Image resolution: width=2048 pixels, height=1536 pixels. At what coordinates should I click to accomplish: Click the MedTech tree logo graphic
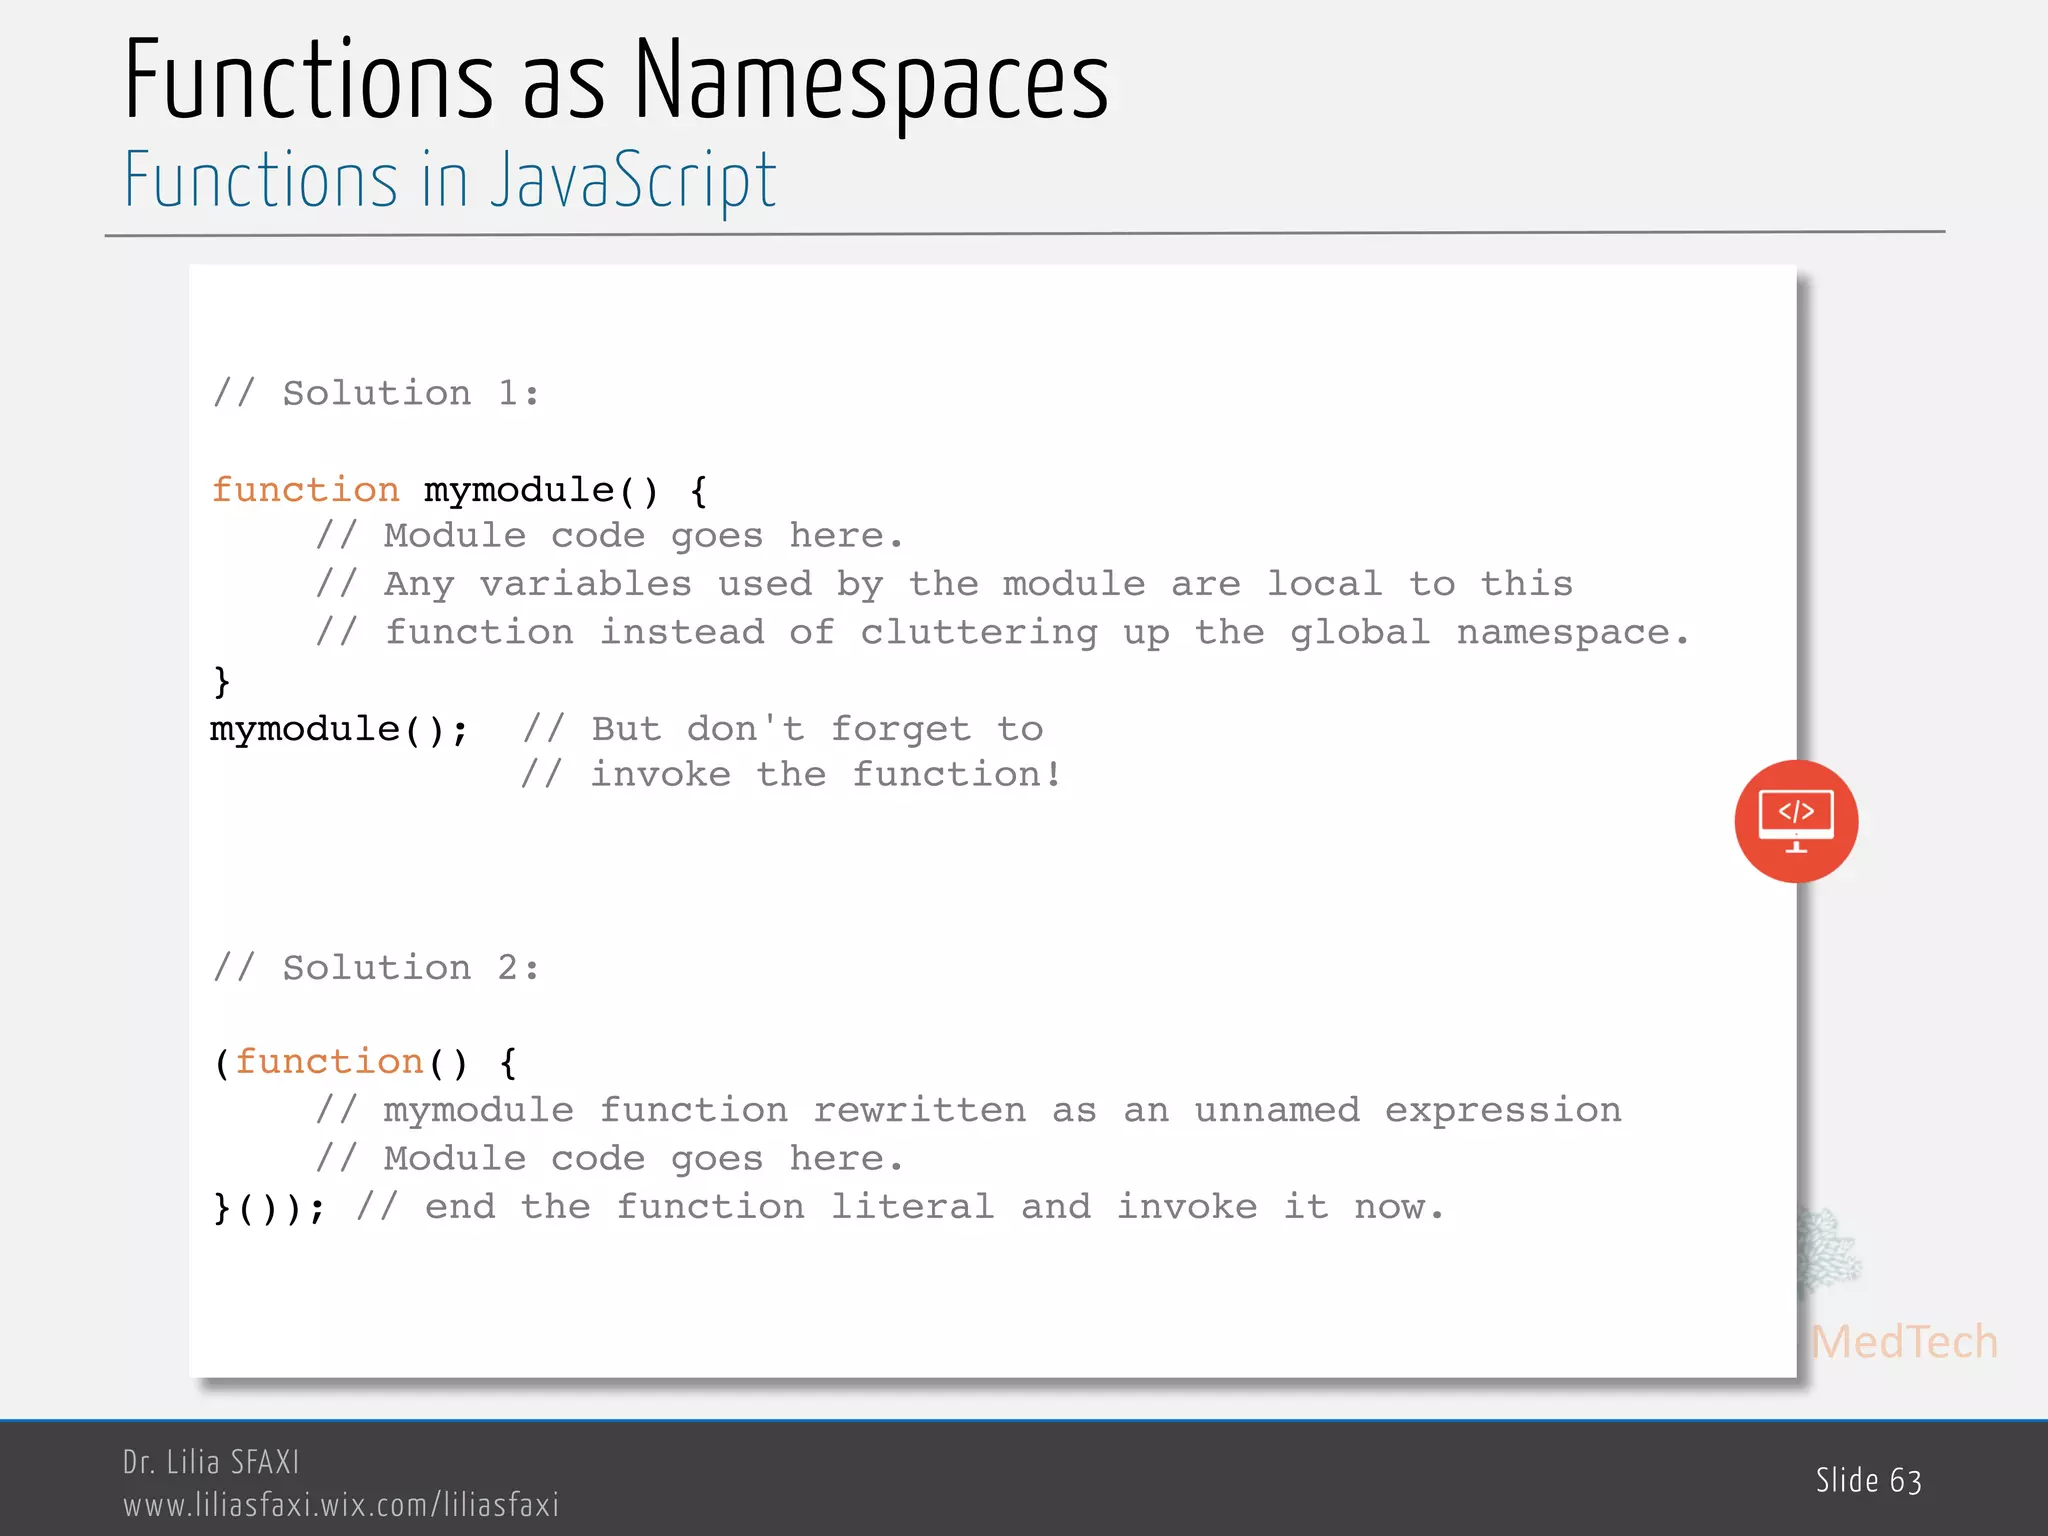point(1828,1252)
